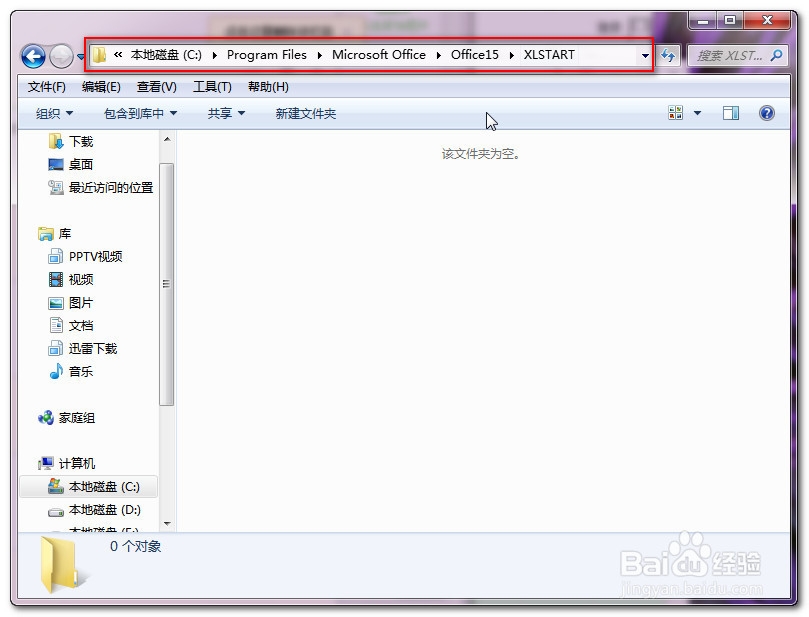809x617 pixels.
Task: Open the 工具 menu
Action: click(x=212, y=87)
